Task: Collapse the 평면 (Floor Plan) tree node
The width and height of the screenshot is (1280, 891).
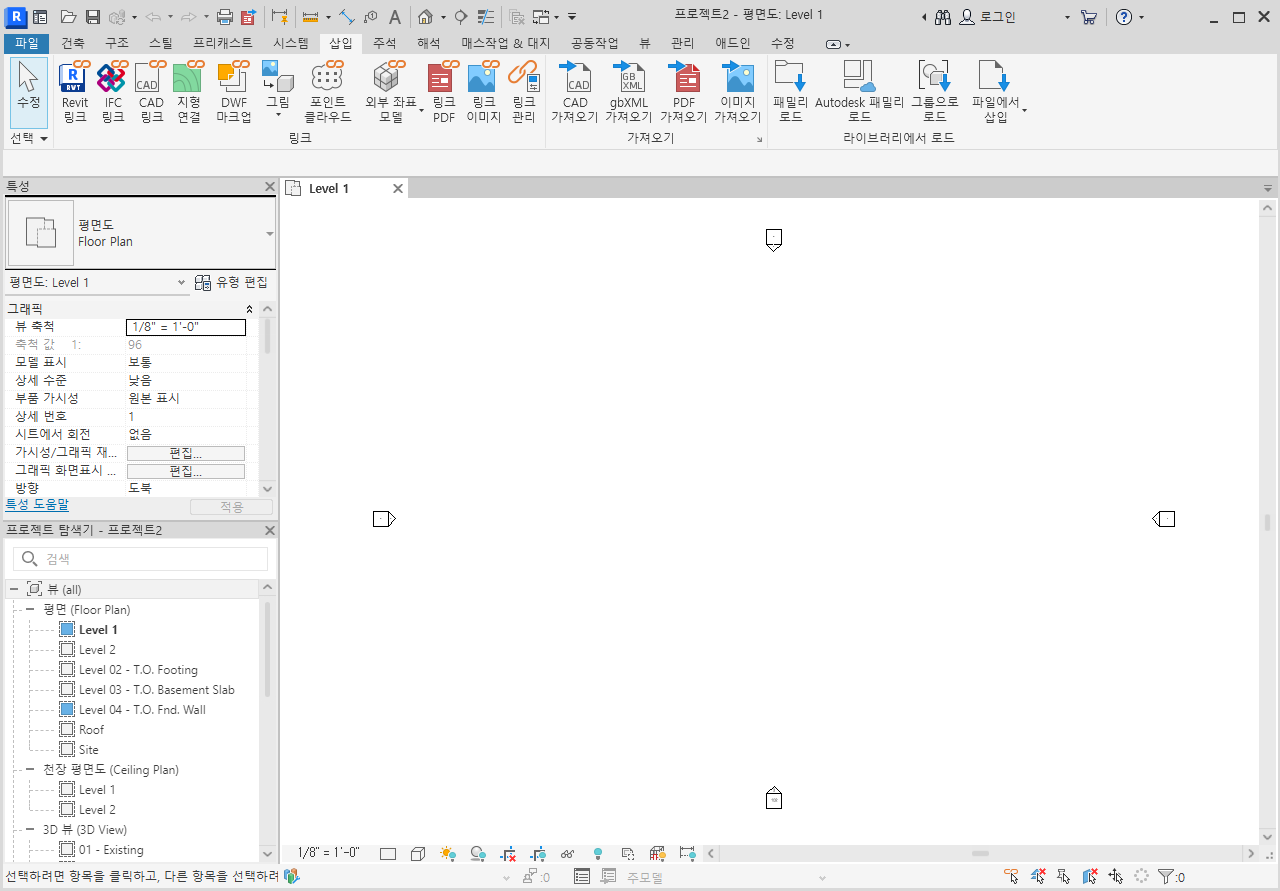Action: 30,610
